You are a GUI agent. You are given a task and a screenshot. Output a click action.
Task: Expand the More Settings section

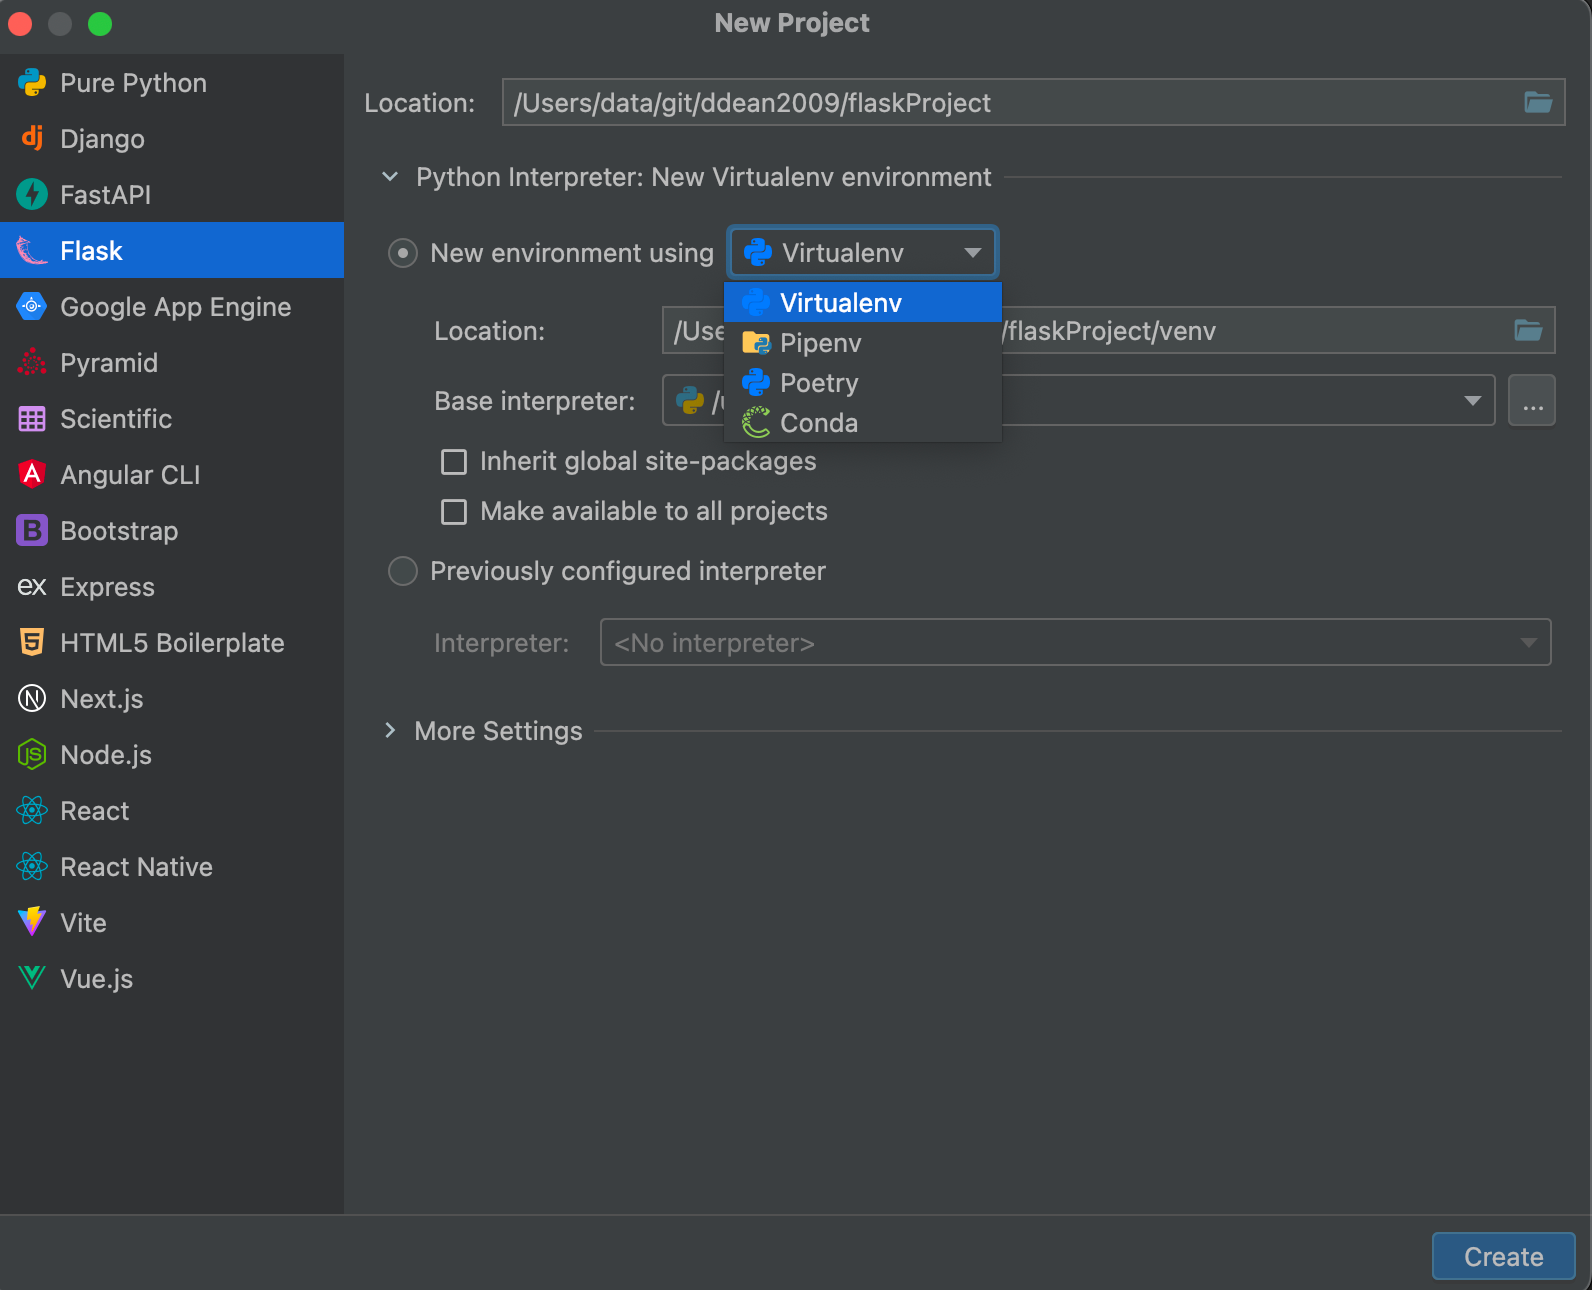tap(391, 731)
